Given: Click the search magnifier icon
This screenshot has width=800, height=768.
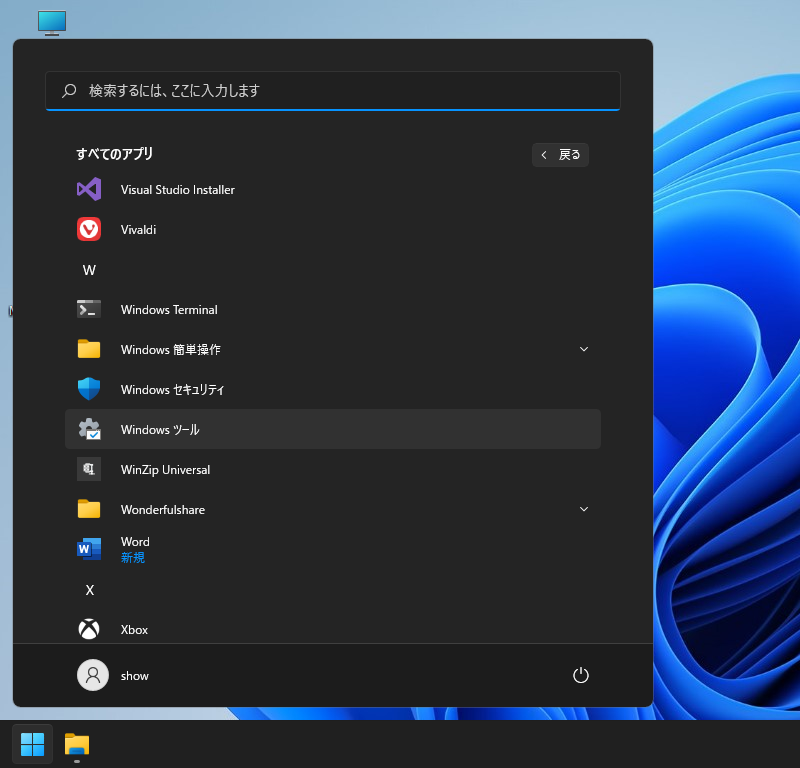Looking at the screenshot, I should click(69, 91).
